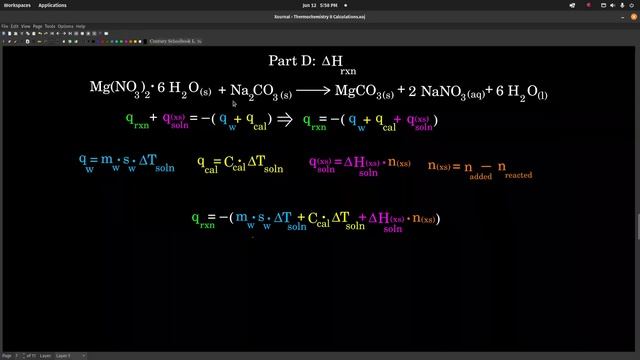Open Workspaces overview in top bar
This screenshot has height=360, width=640.
[17, 5]
